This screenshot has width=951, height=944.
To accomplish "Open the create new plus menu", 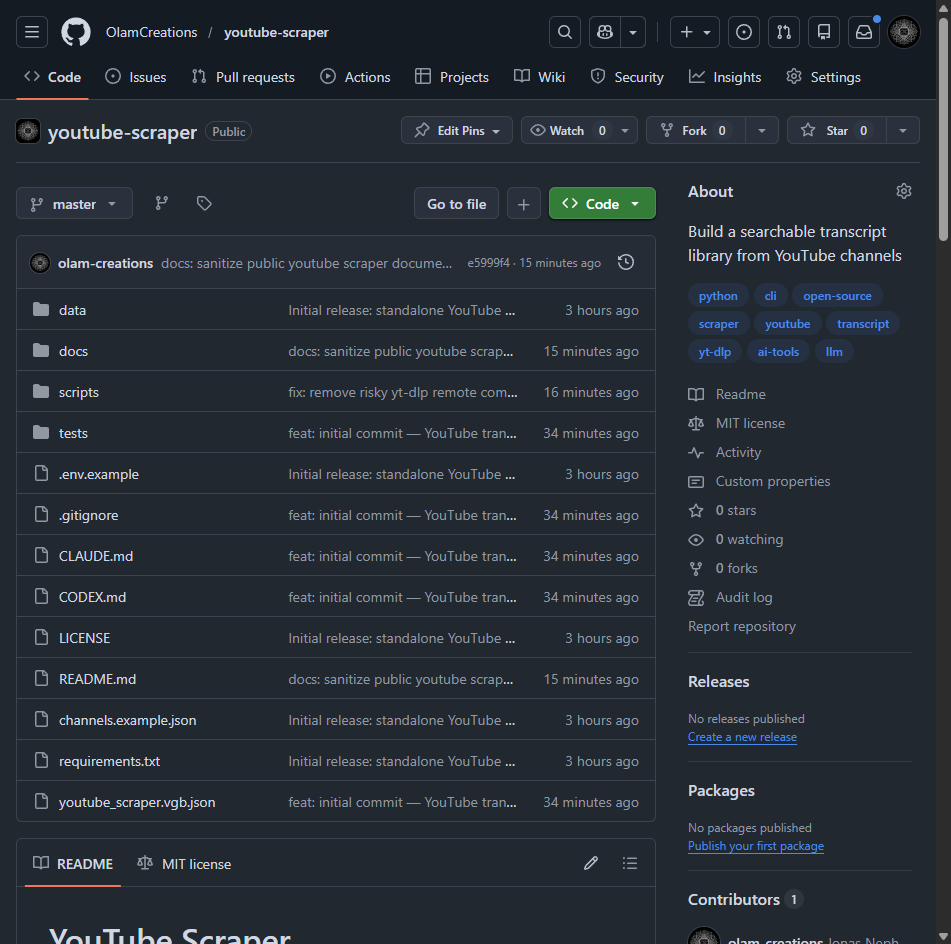I will click(694, 32).
